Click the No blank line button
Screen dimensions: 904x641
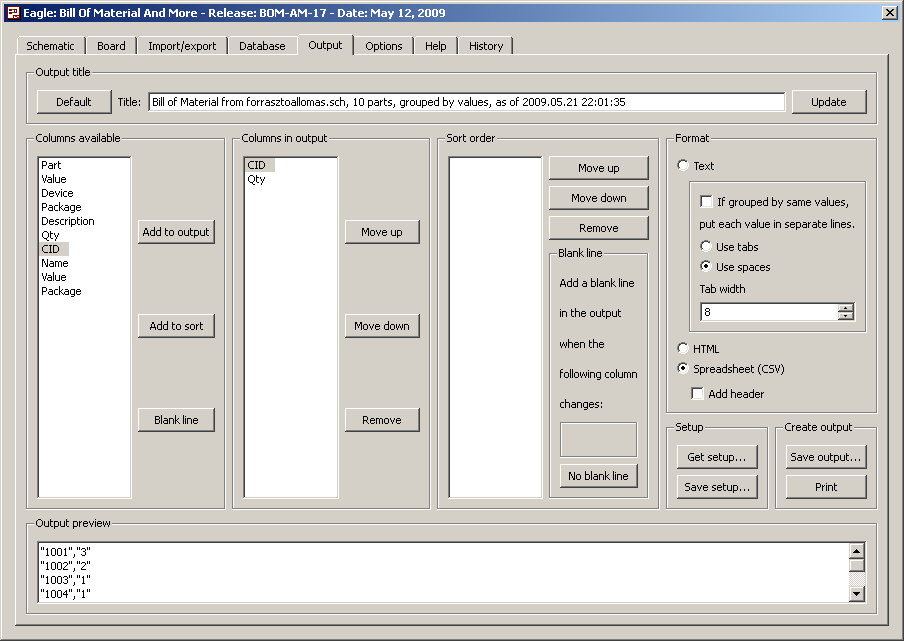[x=598, y=476]
